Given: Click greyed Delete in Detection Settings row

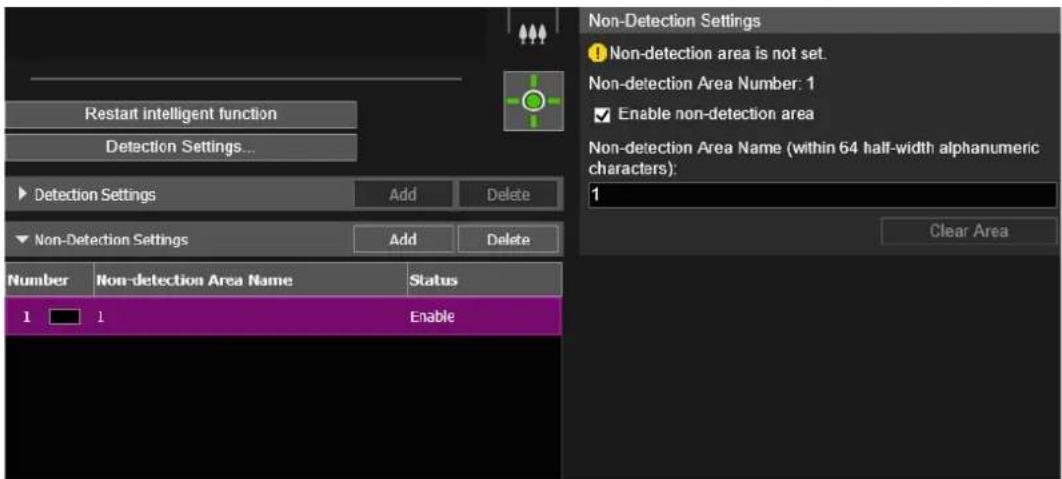Looking at the screenshot, I should (508, 195).
